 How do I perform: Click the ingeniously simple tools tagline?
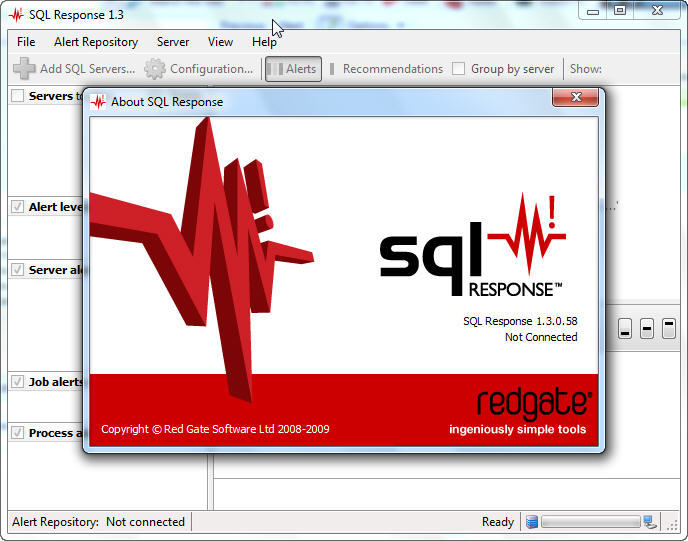point(517,429)
